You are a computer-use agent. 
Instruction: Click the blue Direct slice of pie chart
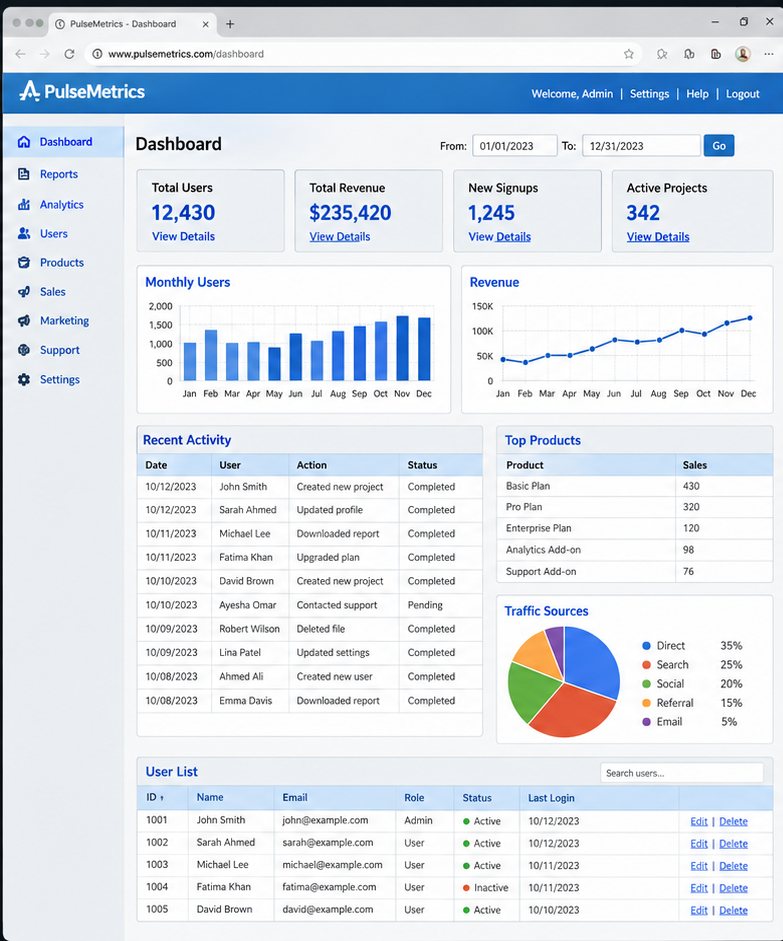coord(591,660)
